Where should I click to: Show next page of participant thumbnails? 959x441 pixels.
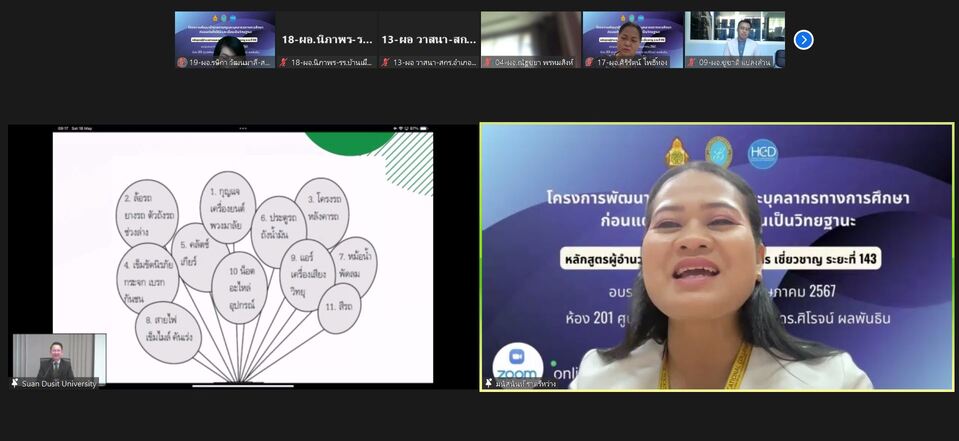click(x=803, y=40)
